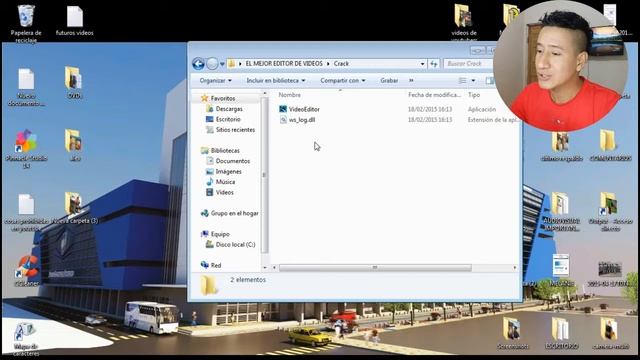The image size is (640, 360).
Task: Open Disco local (C:) drive
Action: 235,244
